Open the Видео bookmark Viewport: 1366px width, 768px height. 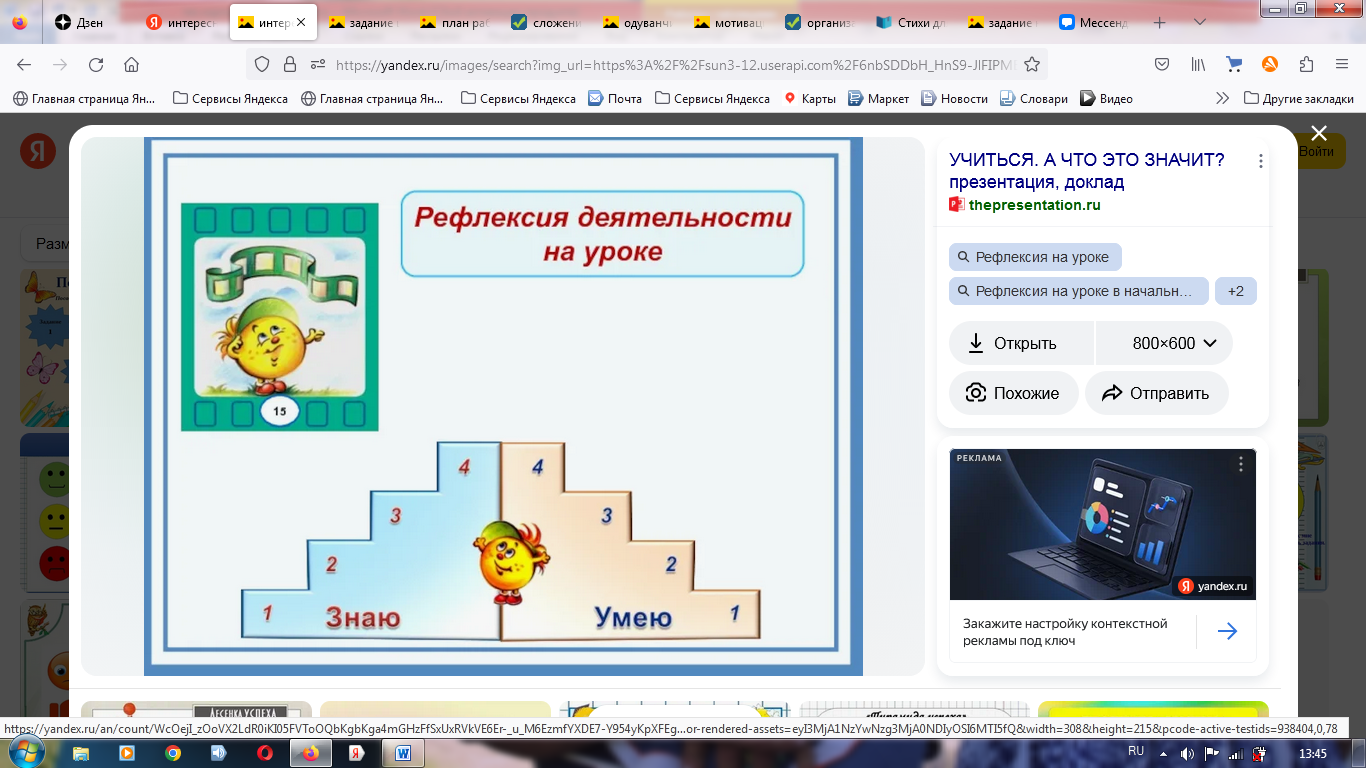(1106, 98)
